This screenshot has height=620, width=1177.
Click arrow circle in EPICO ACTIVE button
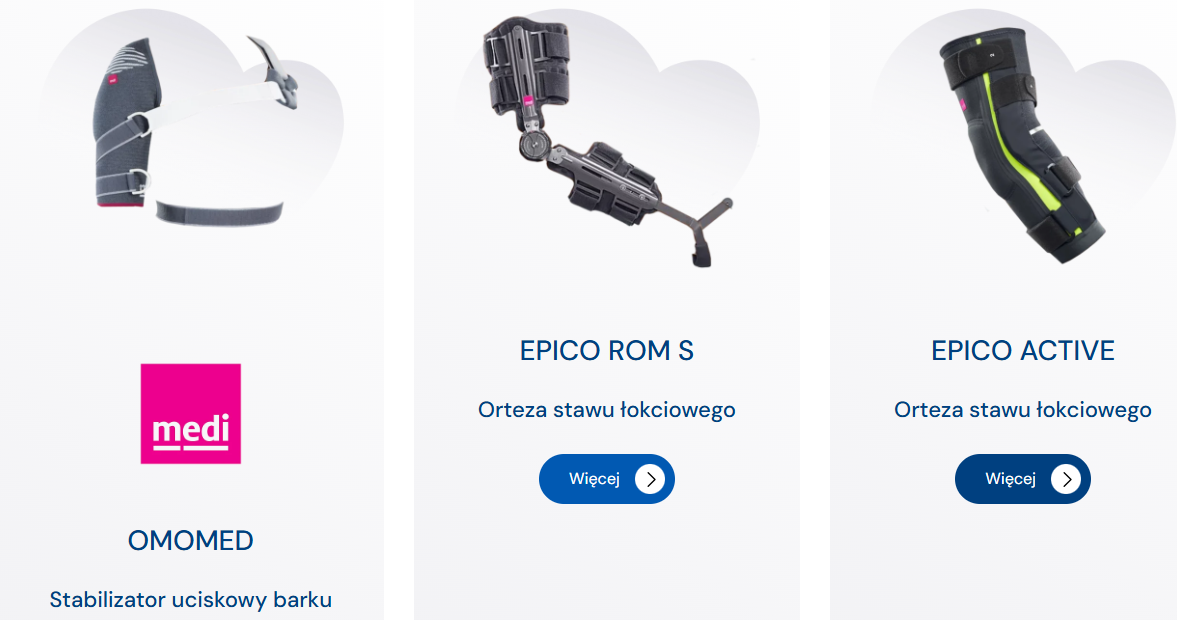coord(1066,479)
